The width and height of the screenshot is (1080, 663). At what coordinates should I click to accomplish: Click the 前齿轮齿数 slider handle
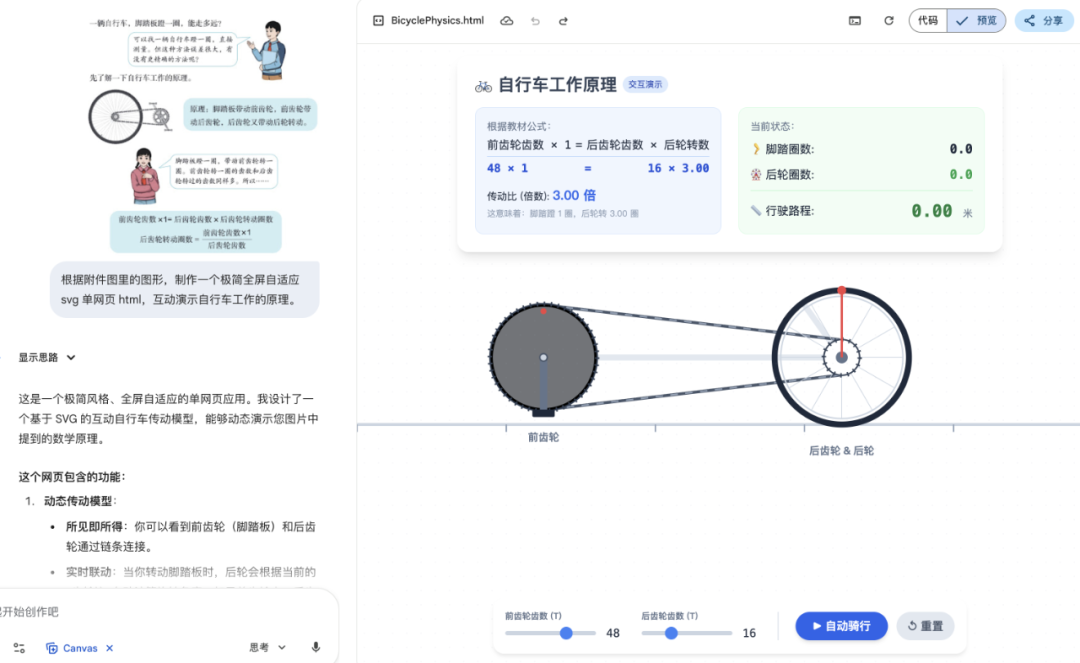click(x=566, y=633)
